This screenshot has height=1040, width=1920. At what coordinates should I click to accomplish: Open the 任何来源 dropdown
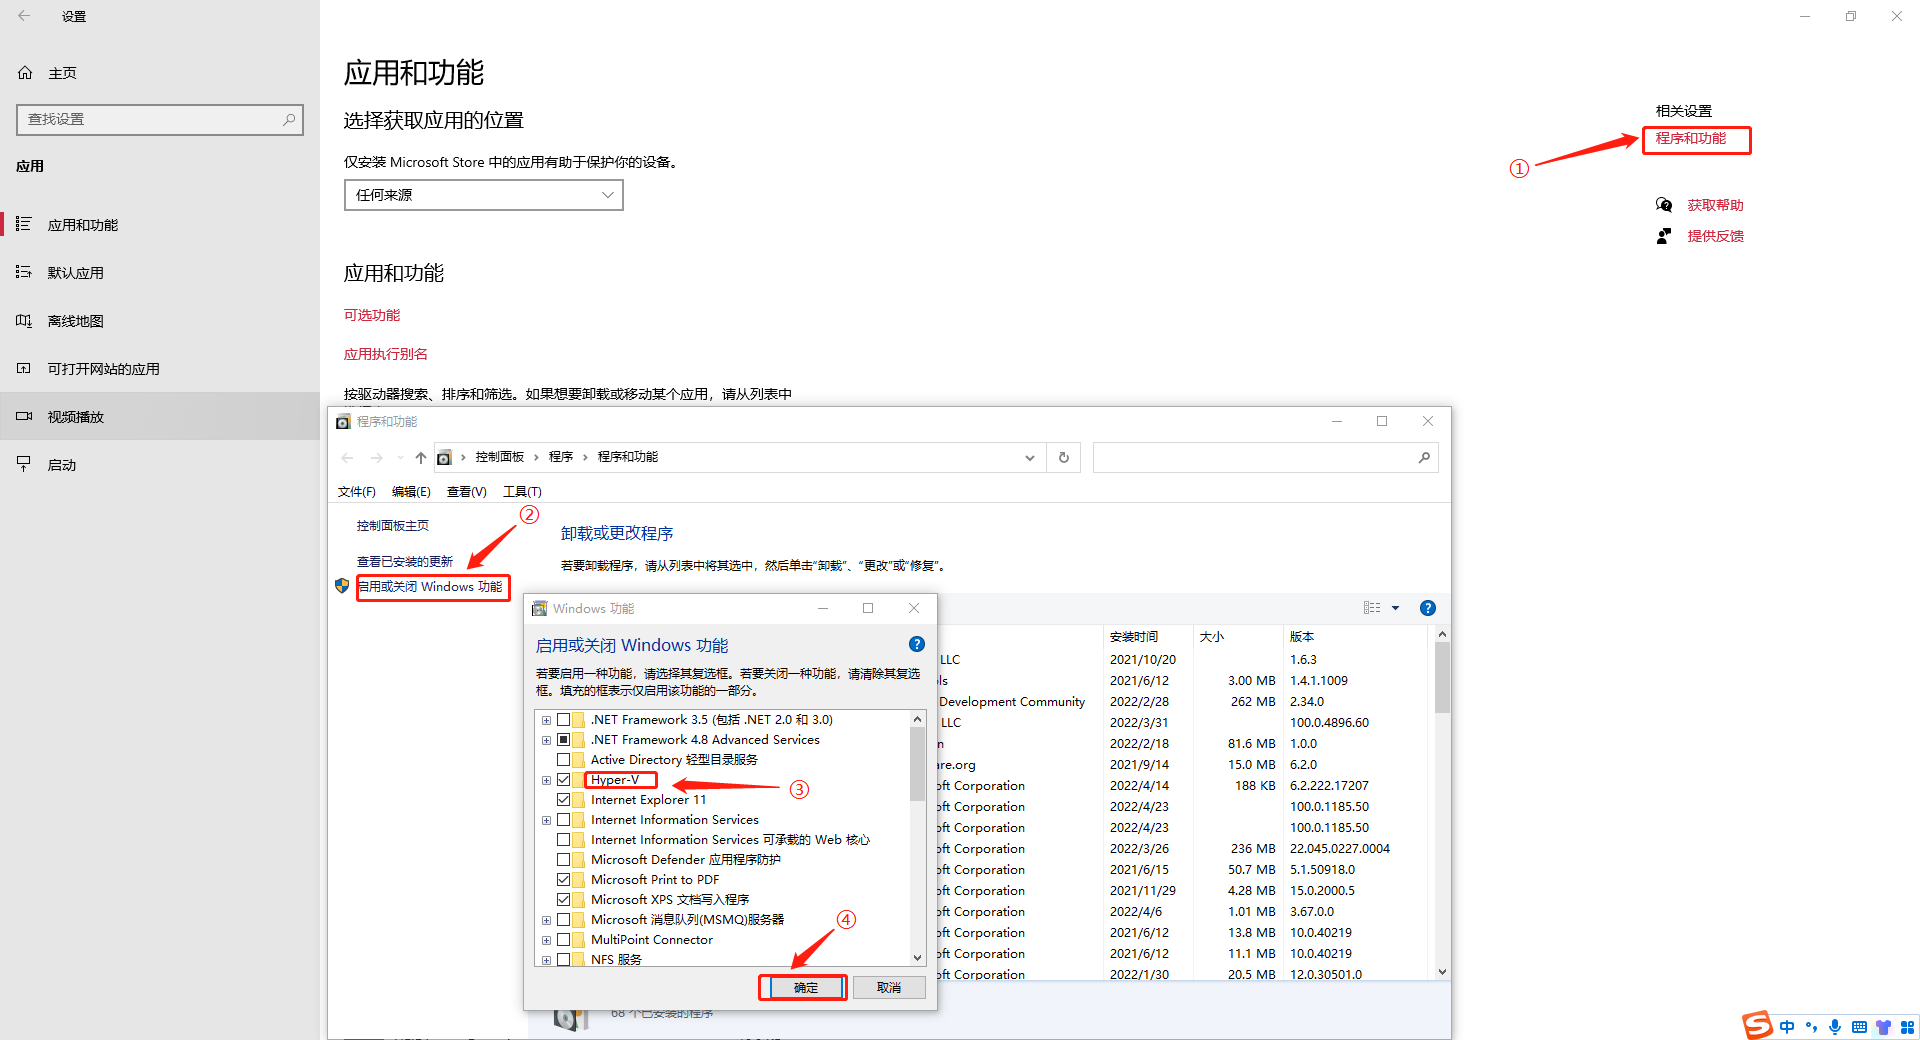pyautogui.click(x=483, y=194)
